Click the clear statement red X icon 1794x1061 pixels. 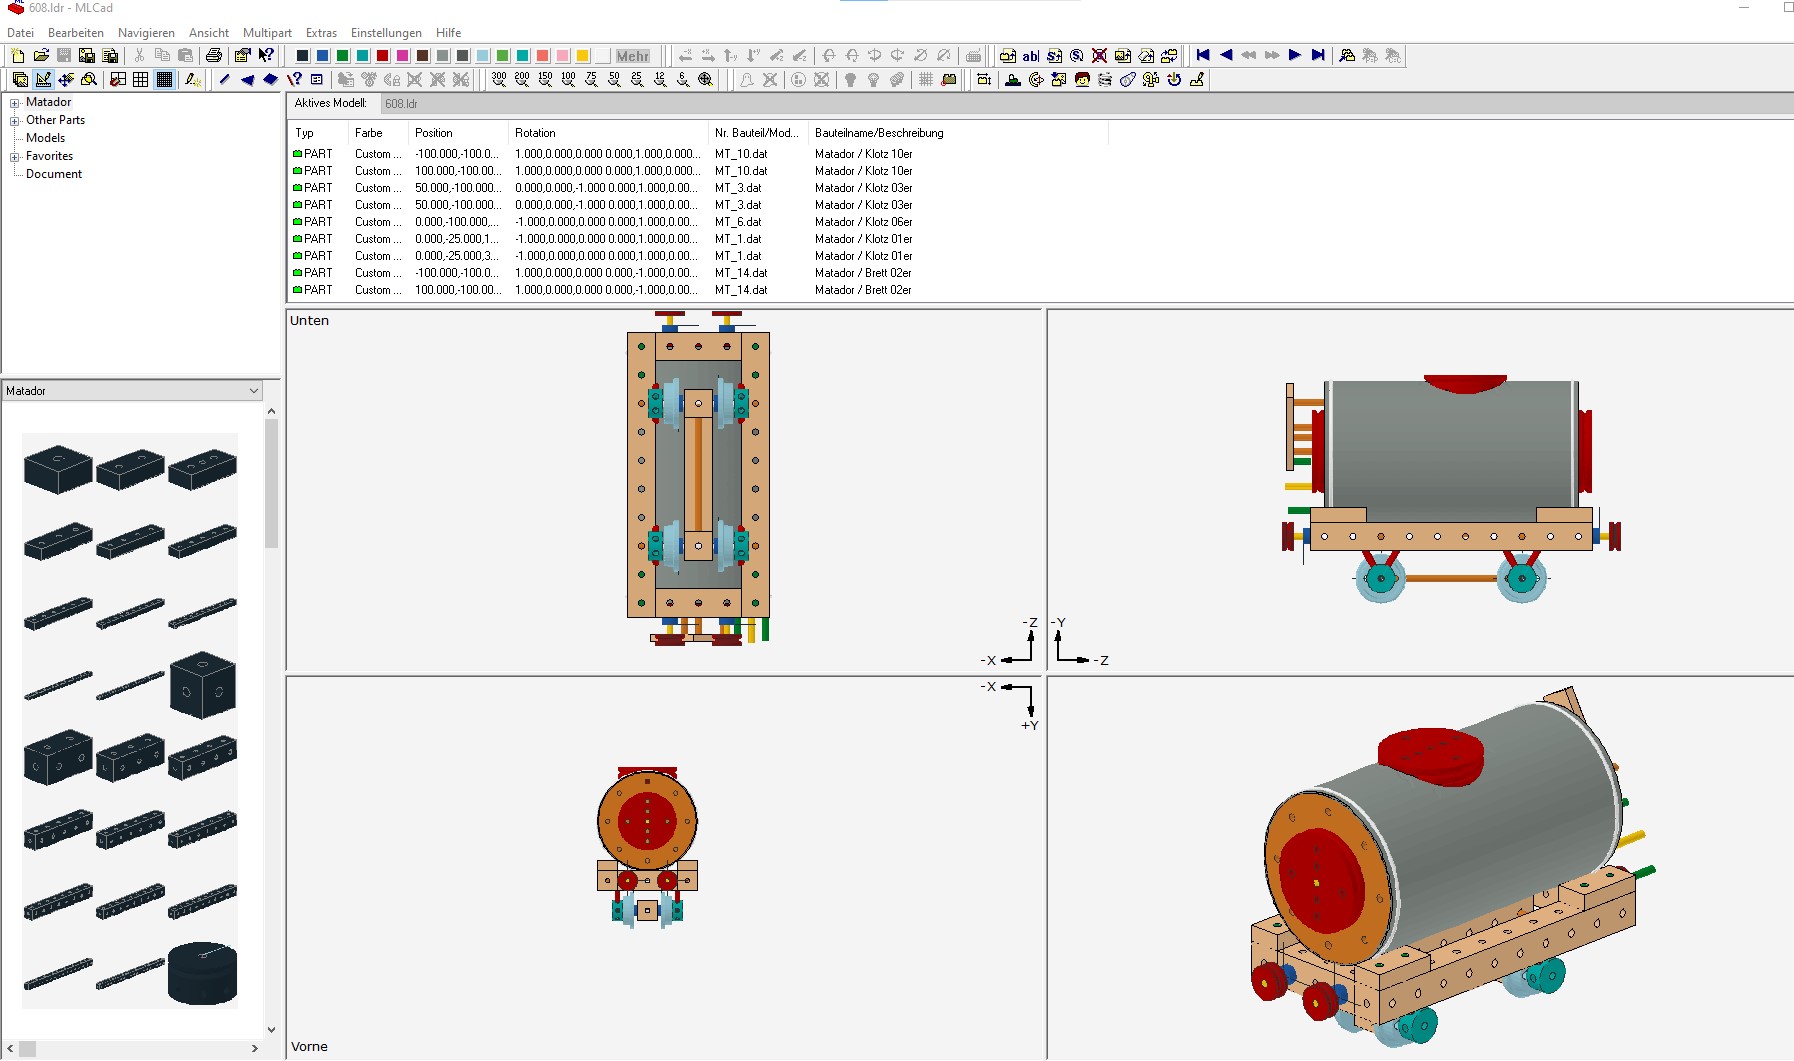click(1100, 56)
